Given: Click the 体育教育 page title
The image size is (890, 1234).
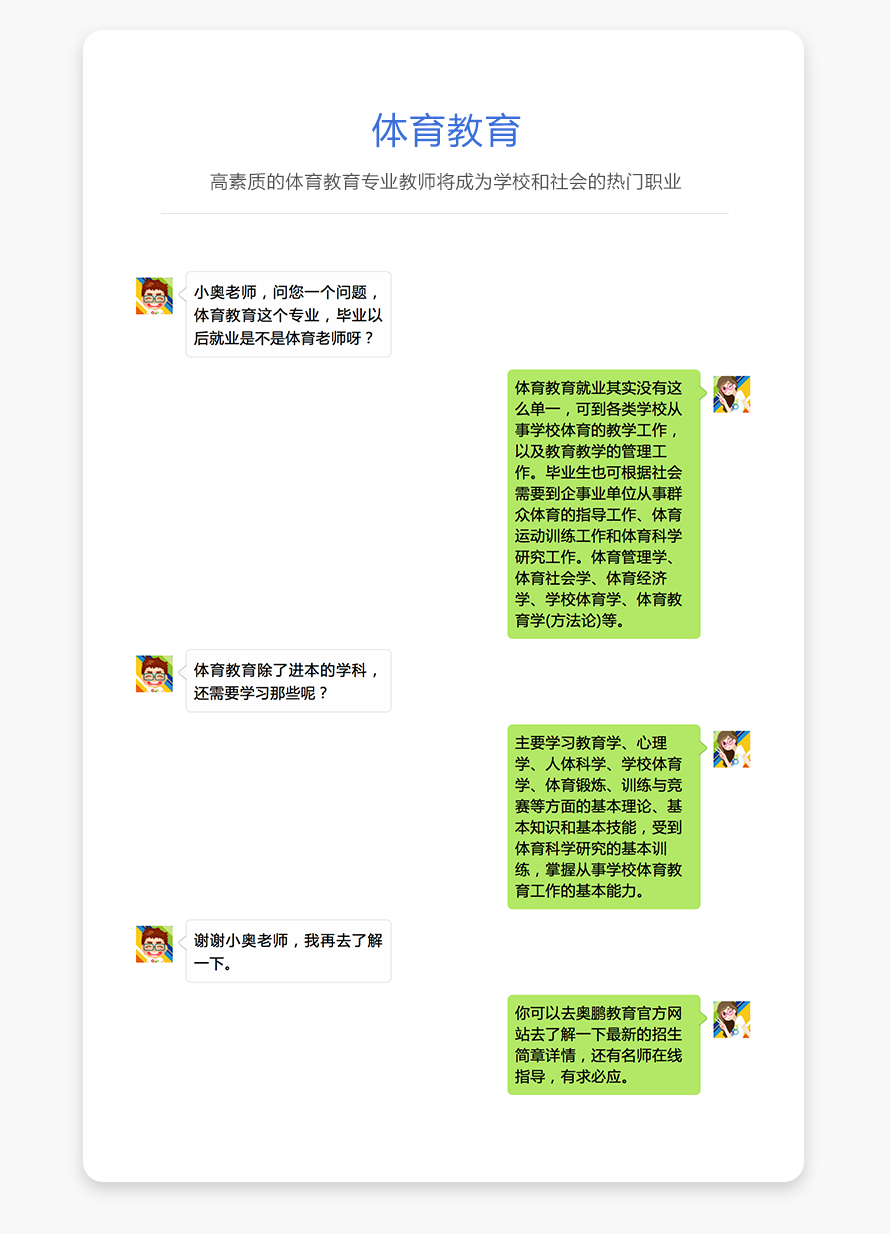Looking at the screenshot, I should 446,131.
